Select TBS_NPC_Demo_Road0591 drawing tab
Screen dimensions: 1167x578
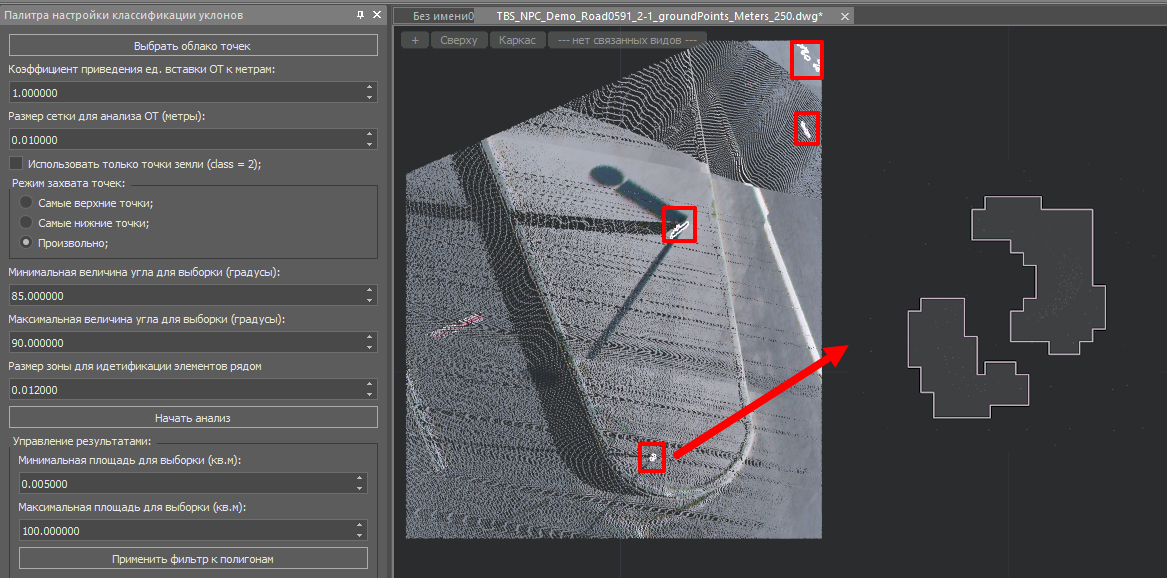coord(659,16)
